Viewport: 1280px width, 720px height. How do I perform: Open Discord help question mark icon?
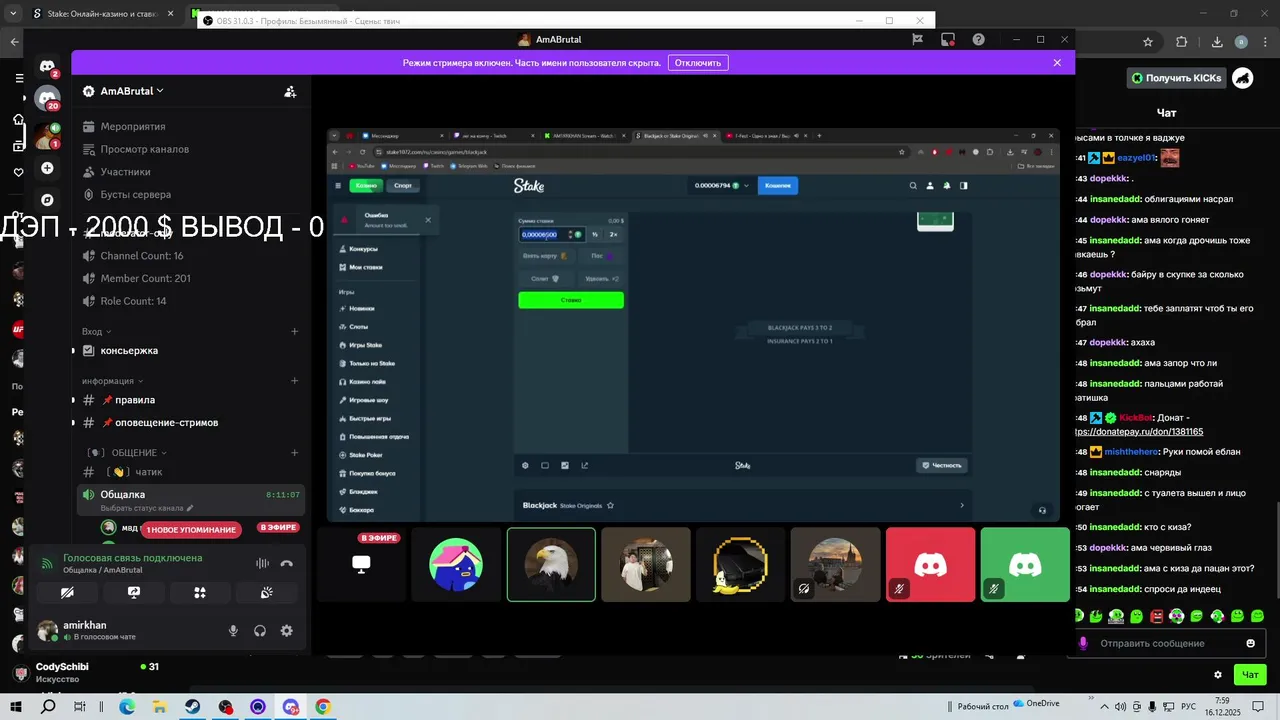979,40
